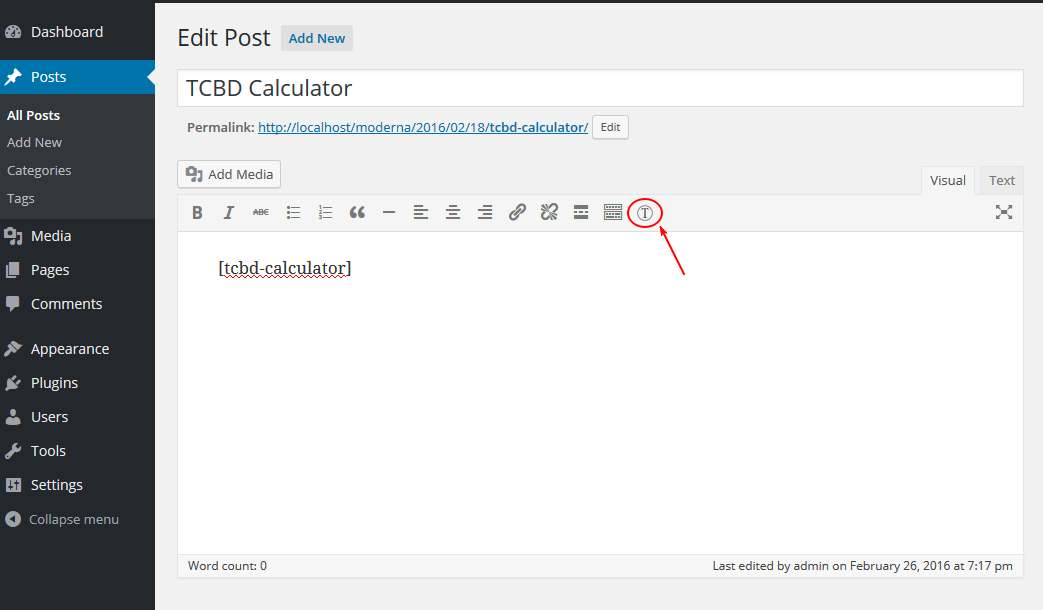Align text left
This screenshot has width=1043, height=610.
420,212
